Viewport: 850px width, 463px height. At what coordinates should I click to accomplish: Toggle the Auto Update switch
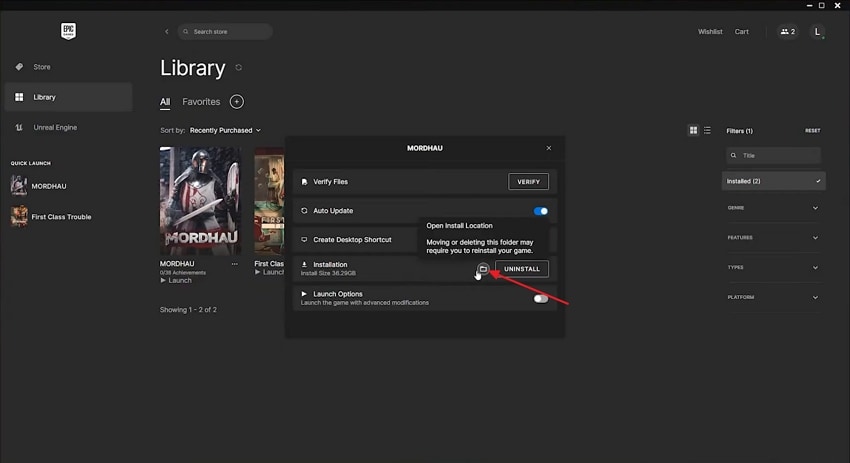click(x=540, y=211)
